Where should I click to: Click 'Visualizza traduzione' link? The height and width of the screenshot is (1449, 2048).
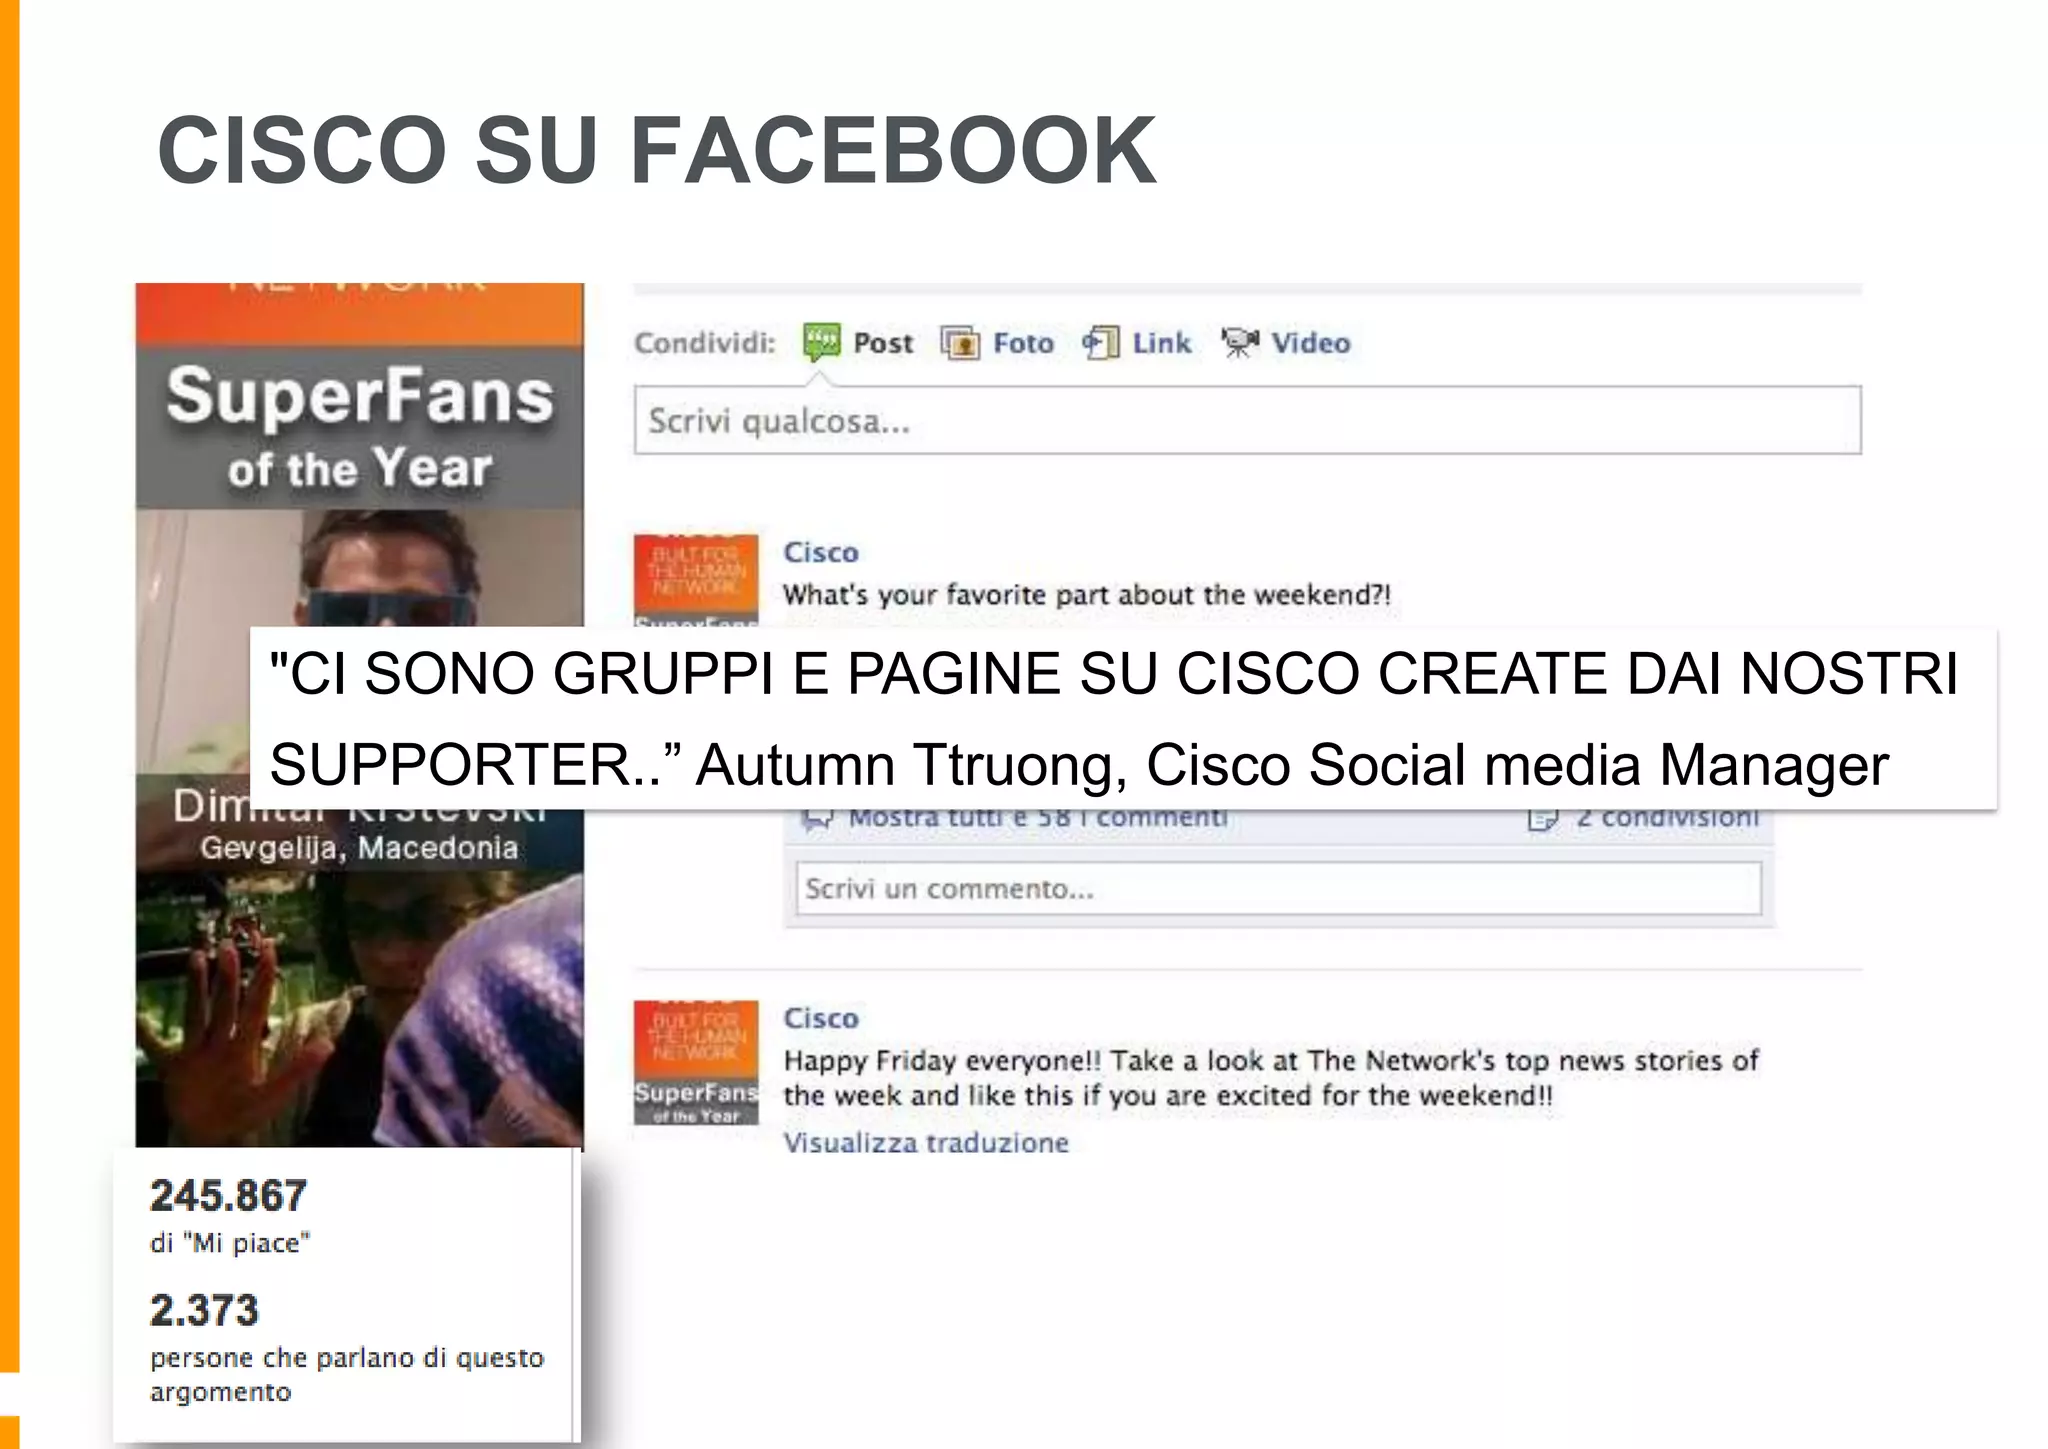[926, 1143]
